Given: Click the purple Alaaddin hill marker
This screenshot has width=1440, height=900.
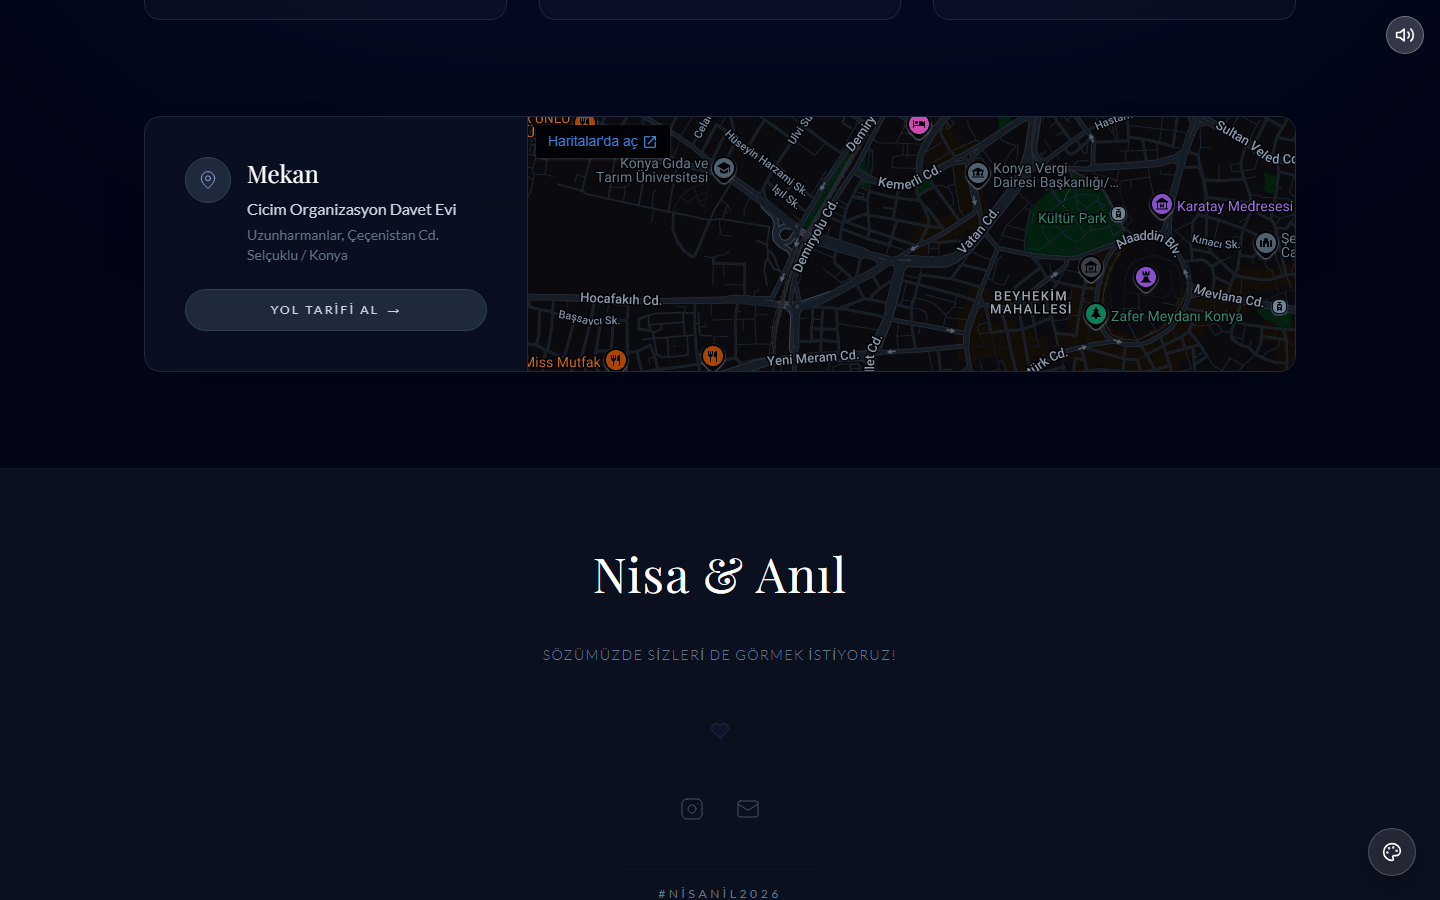Looking at the screenshot, I should click(x=1146, y=277).
